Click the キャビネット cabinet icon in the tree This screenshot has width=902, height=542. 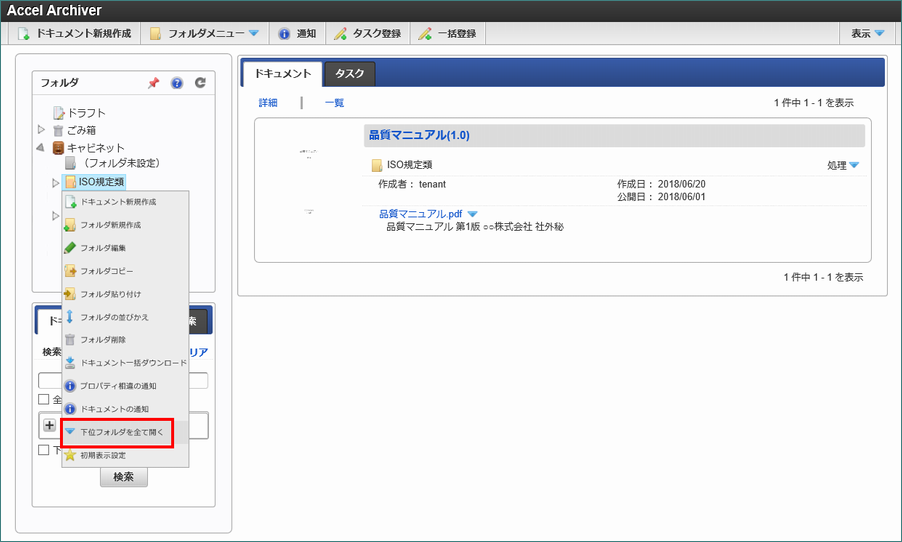58,147
